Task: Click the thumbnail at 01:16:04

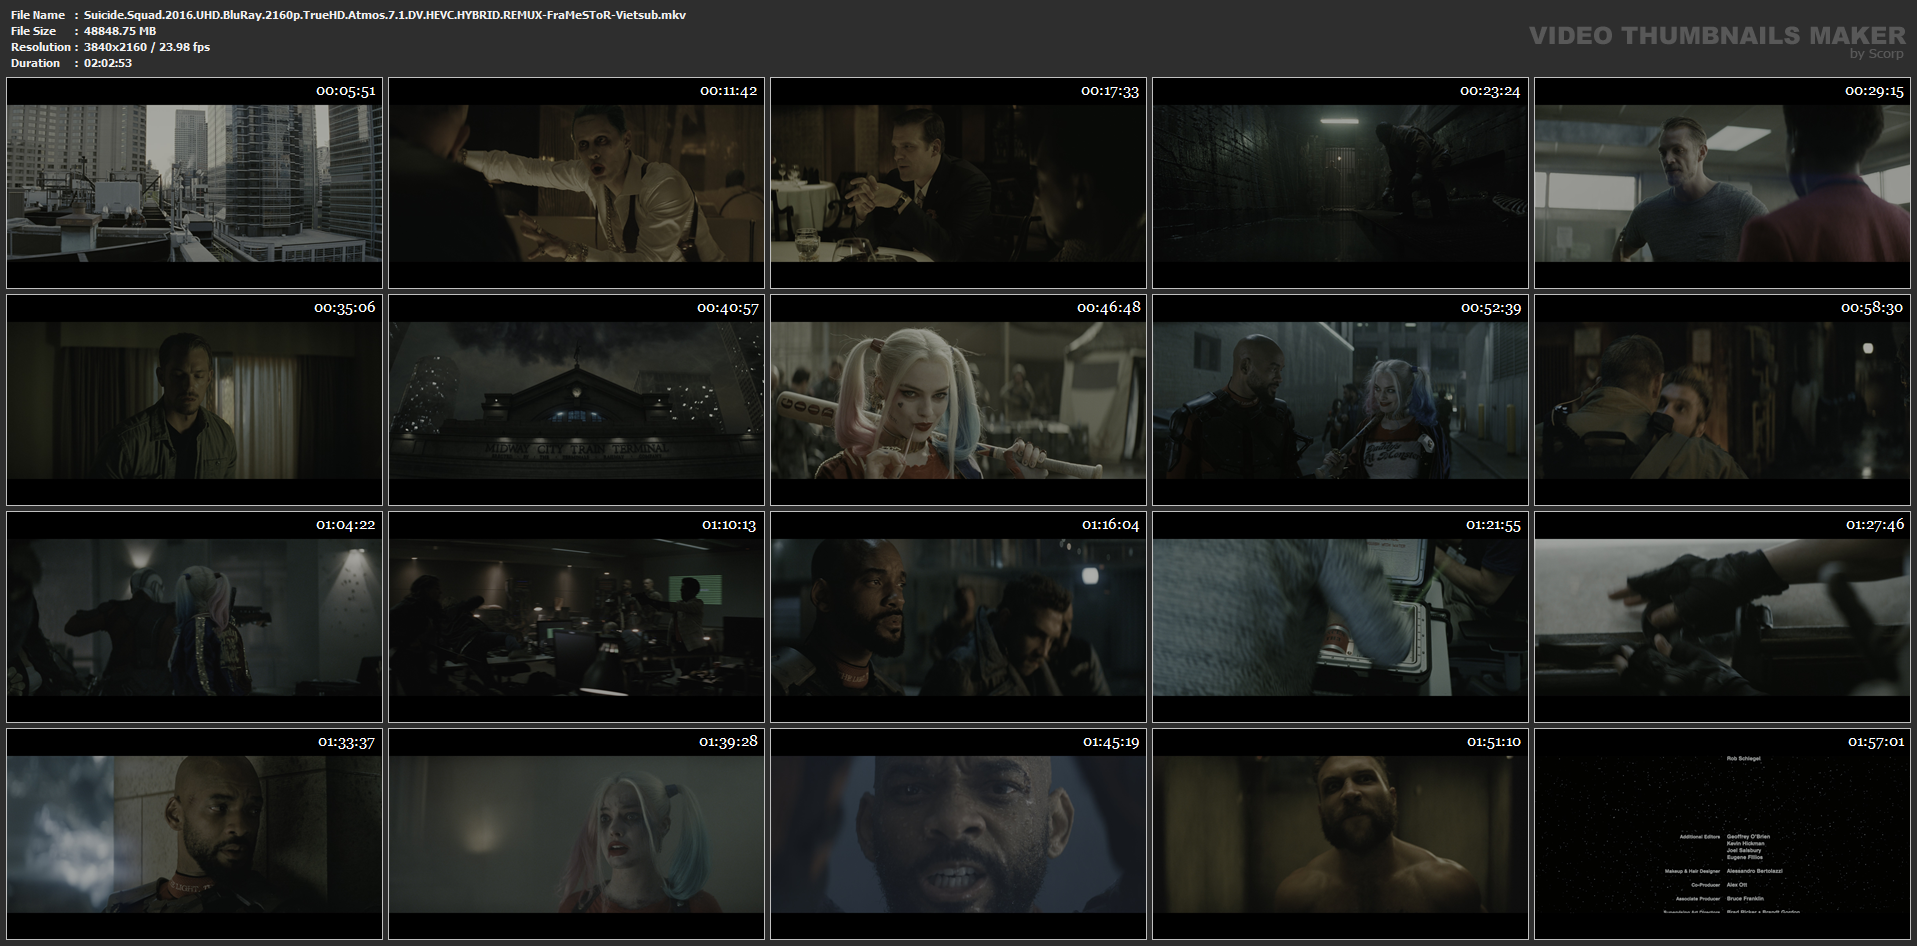Action: (x=958, y=617)
